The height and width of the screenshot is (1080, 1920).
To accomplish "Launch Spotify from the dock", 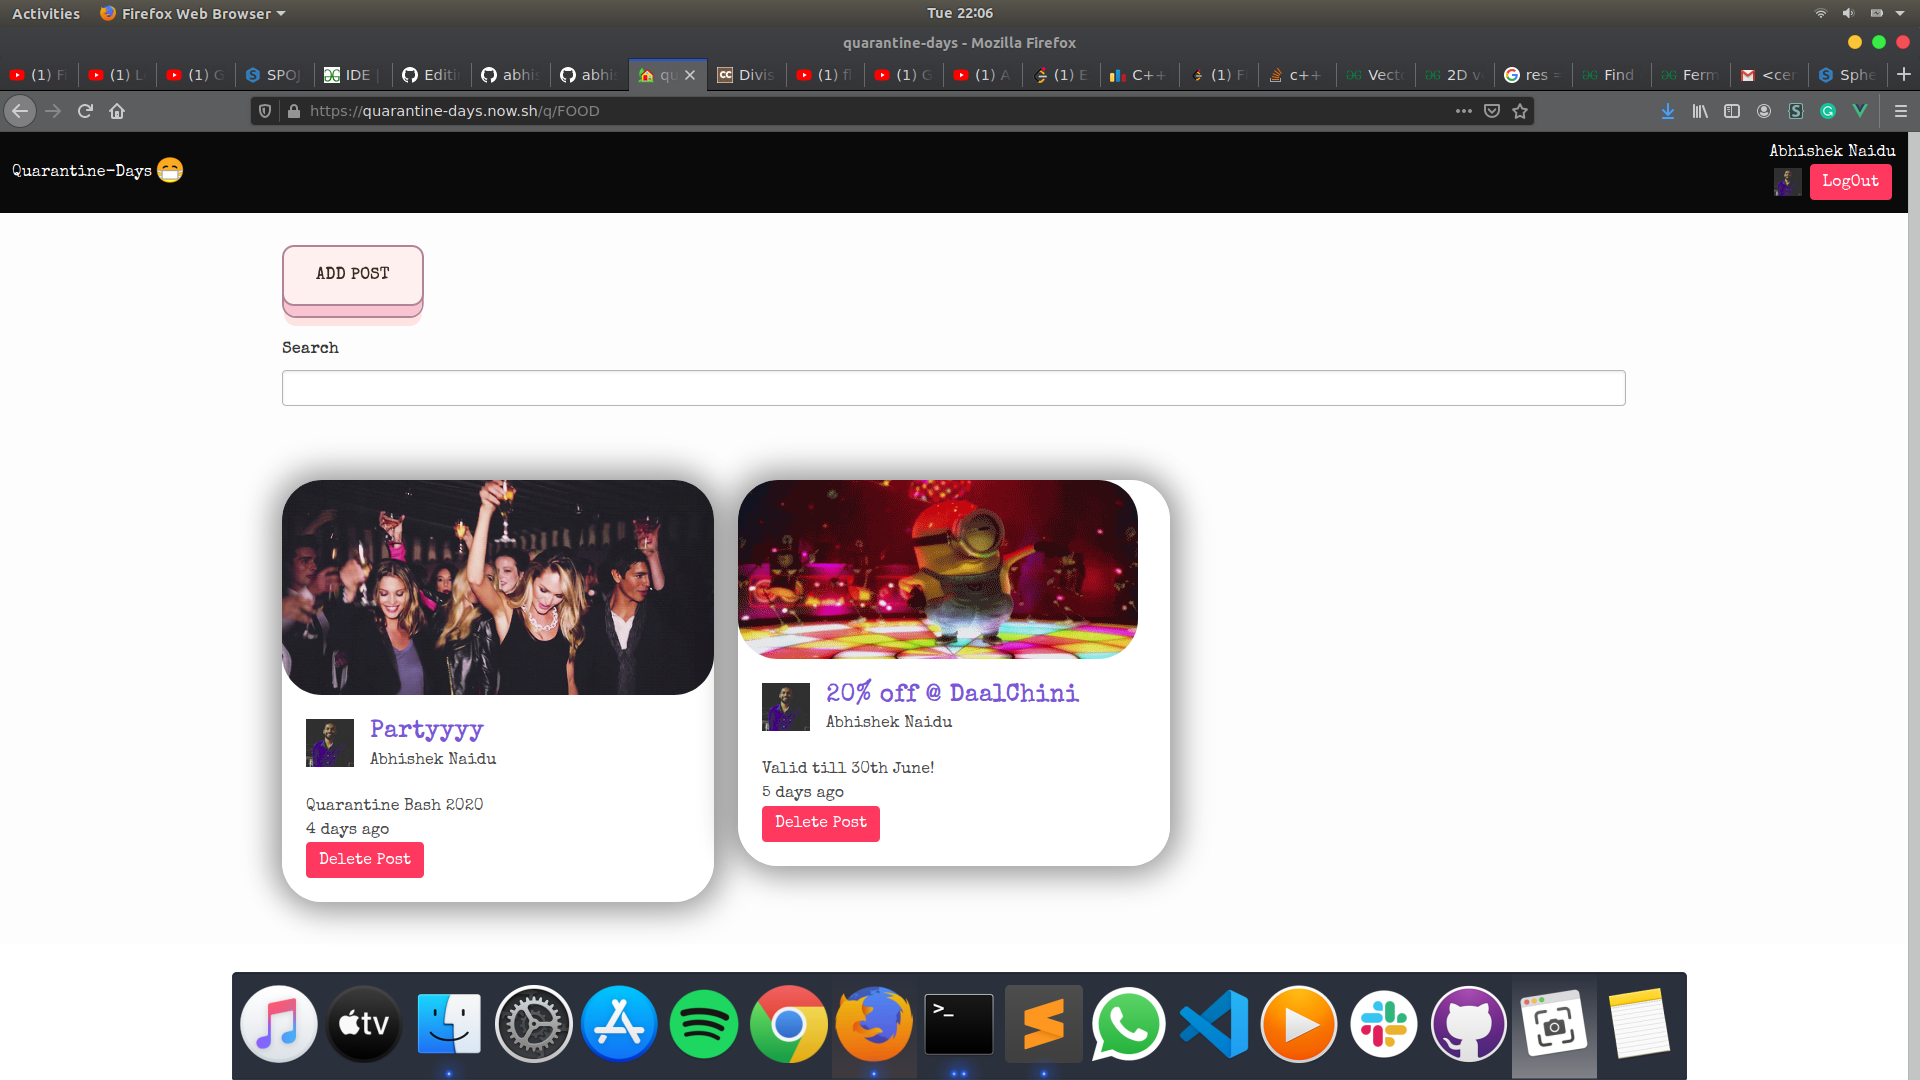I will [703, 1024].
